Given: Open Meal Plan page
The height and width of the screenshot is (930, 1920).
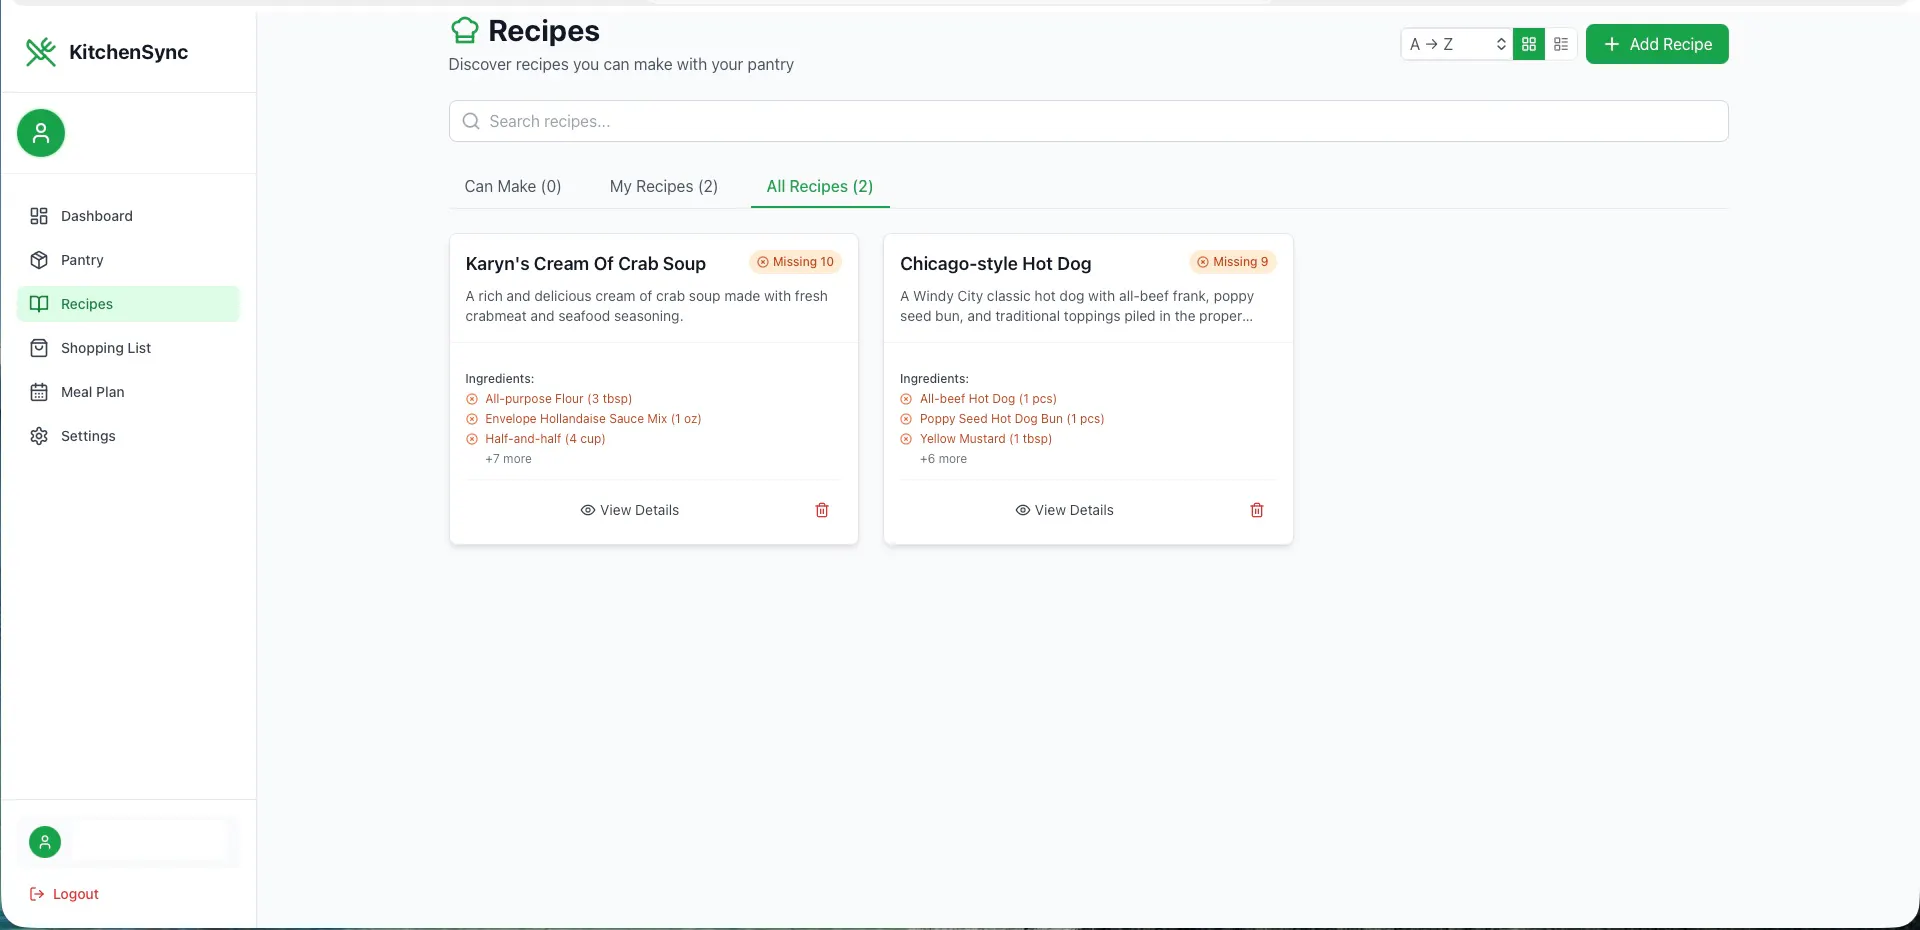Looking at the screenshot, I should [x=128, y=392].
